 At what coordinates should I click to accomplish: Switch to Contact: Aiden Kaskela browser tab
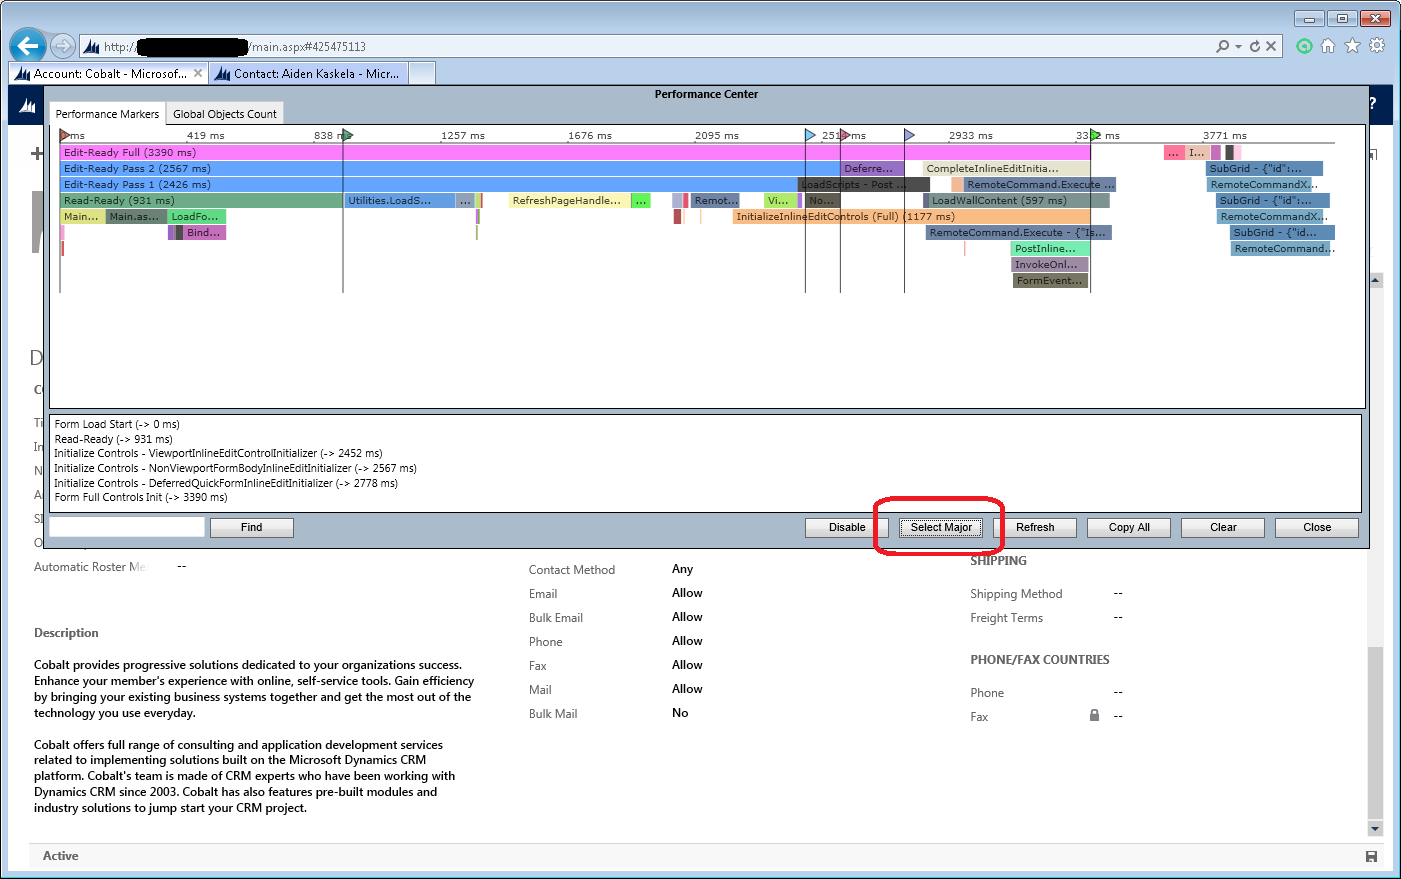[308, 74]
